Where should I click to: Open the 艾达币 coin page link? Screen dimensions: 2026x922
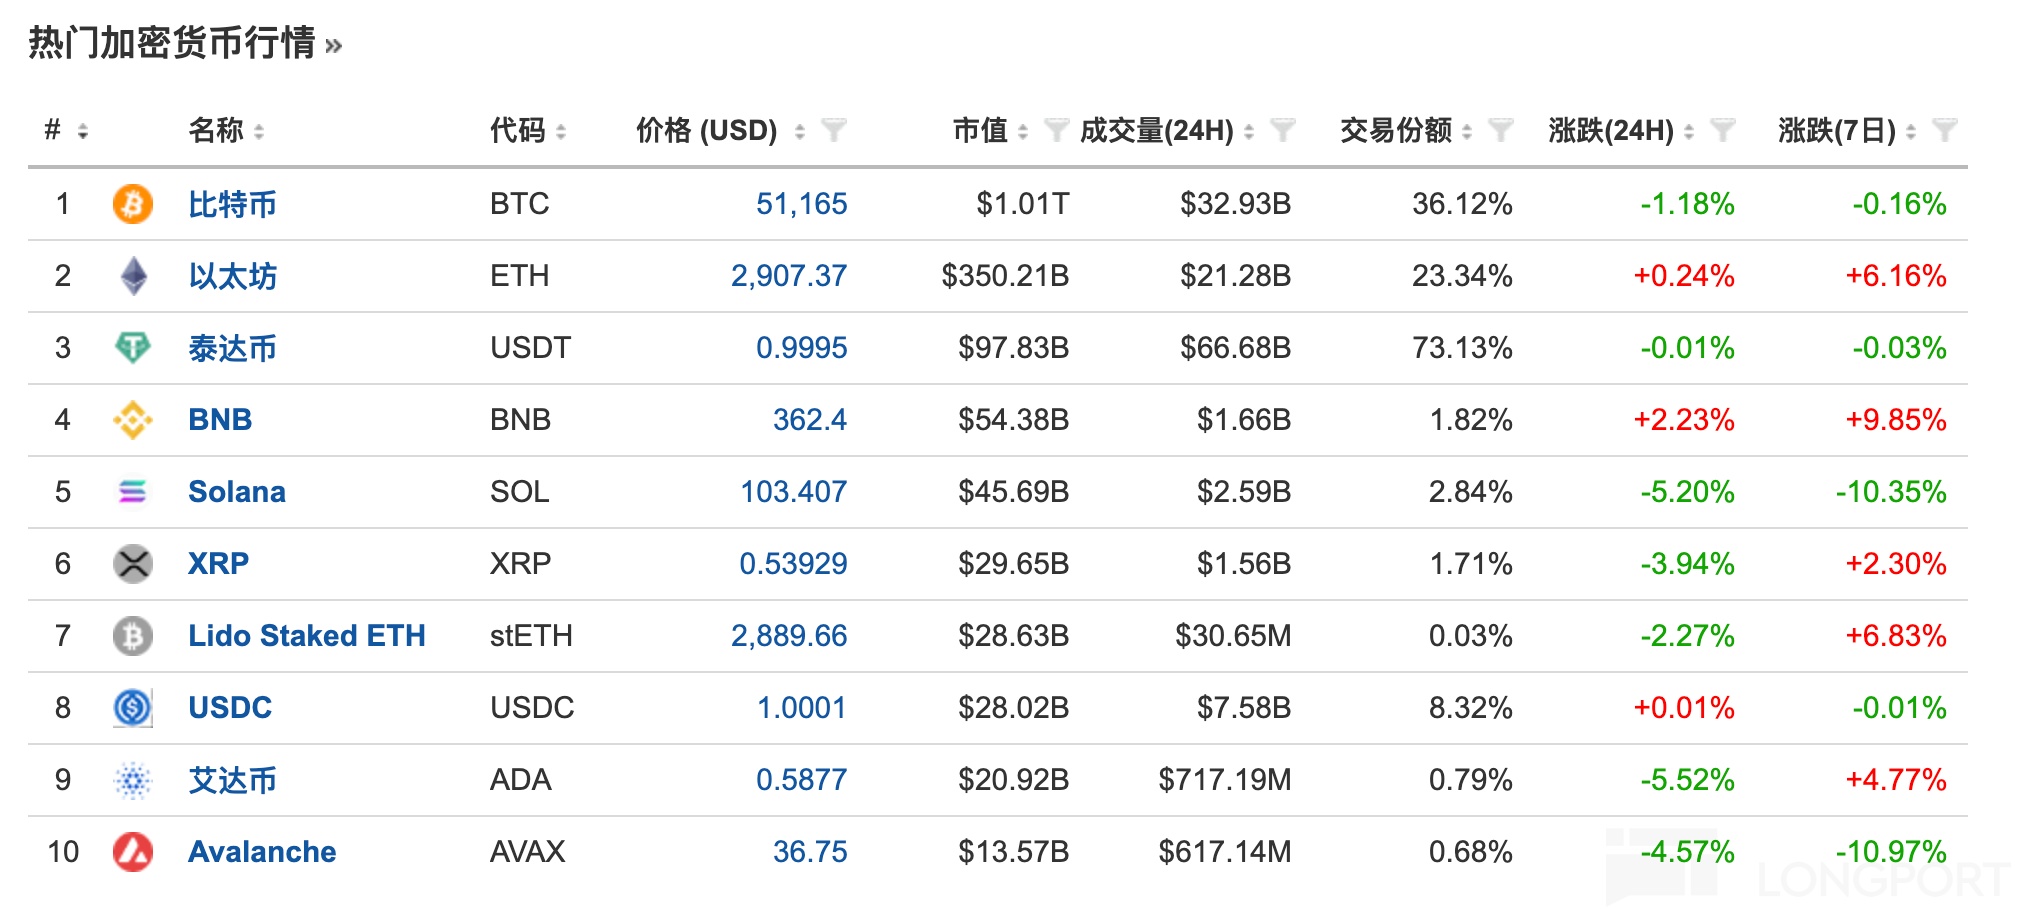pyautogui.click(x=232, y=780)
